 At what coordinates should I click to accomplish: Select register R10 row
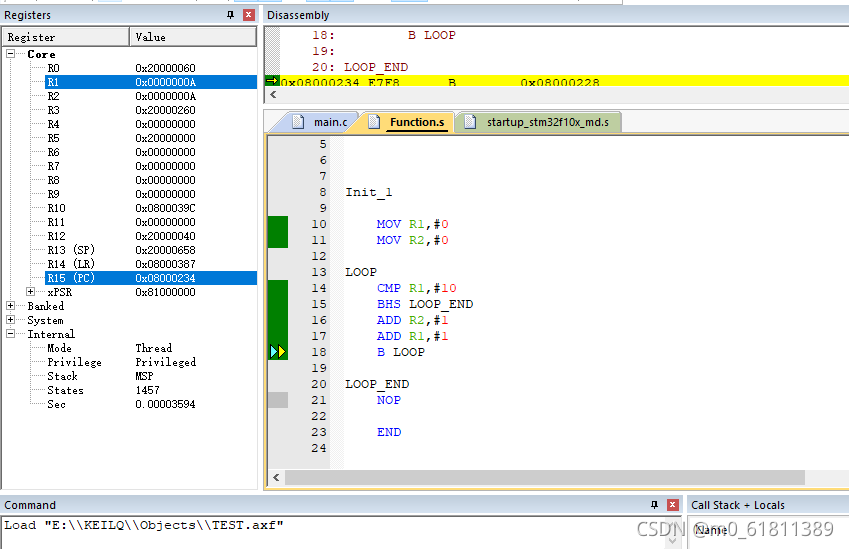coord(151,208)
